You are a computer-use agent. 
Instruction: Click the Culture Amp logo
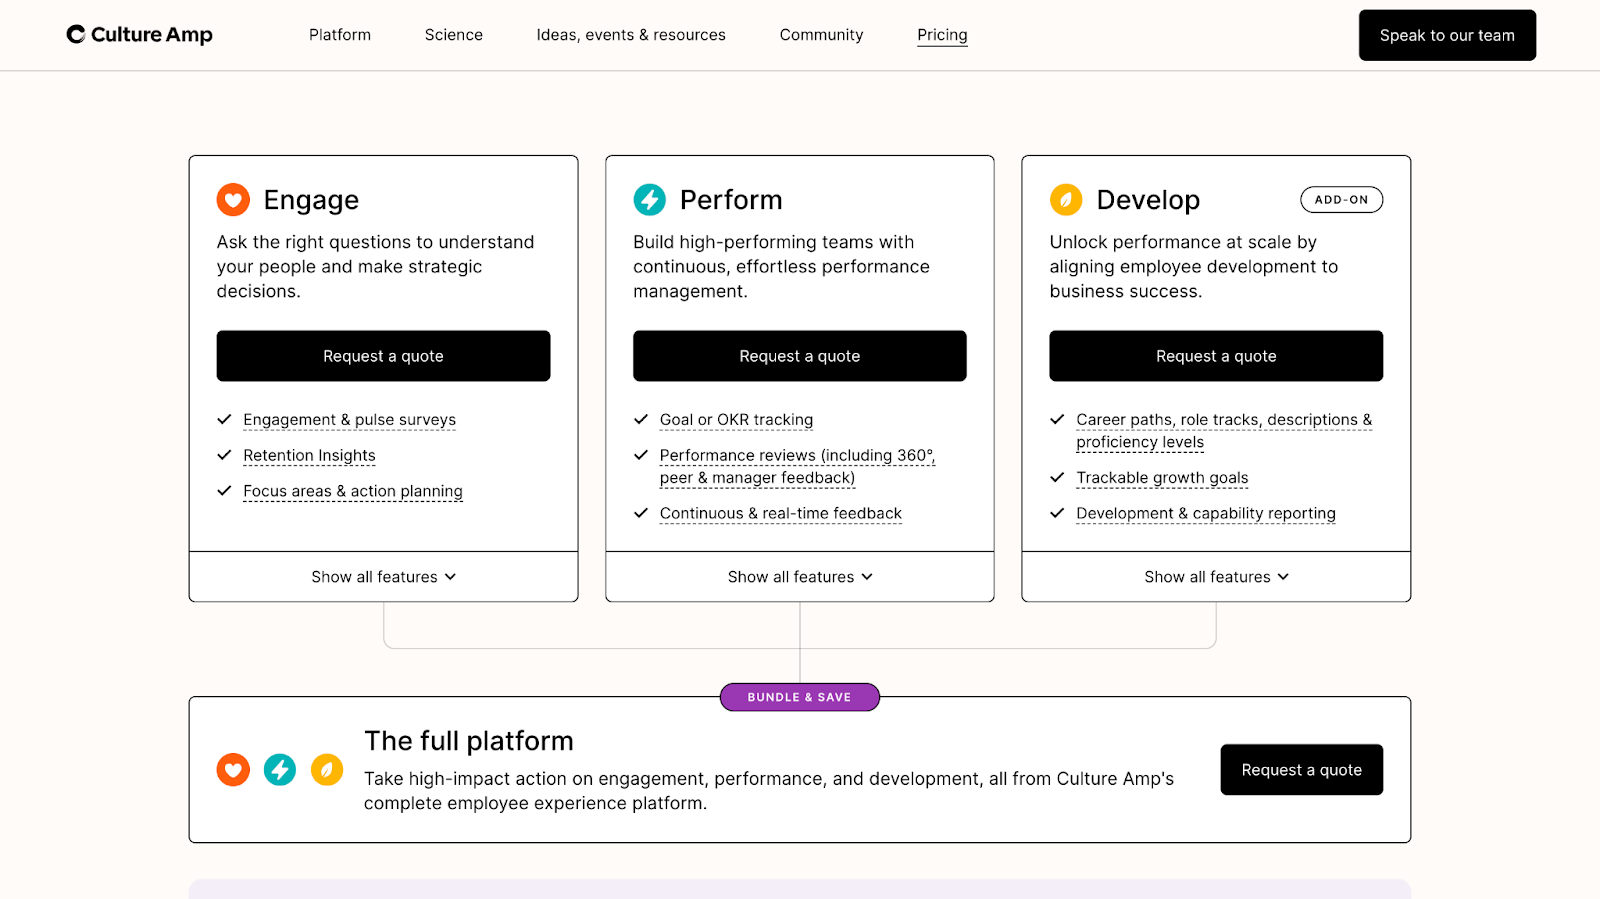[x=139, y=35]
